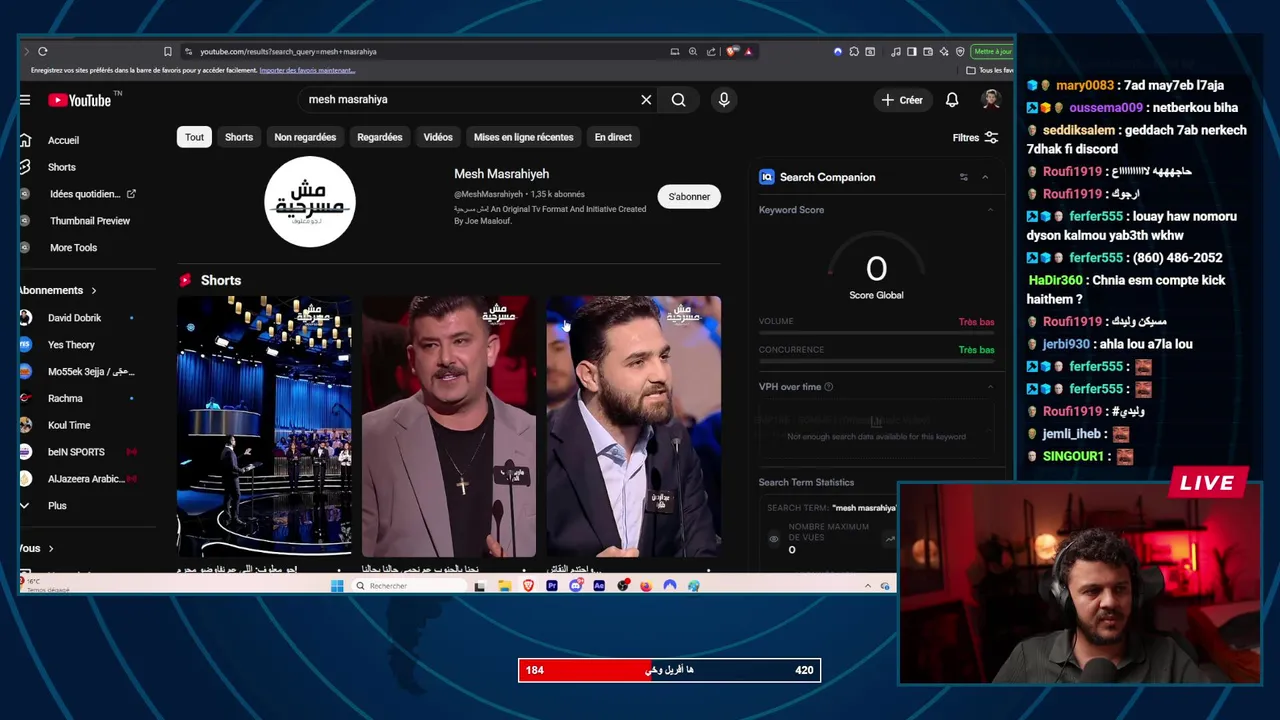Open Yes Theory subscription
Image resolution: width=1280 pixels, height=720 pixels.
71,345
